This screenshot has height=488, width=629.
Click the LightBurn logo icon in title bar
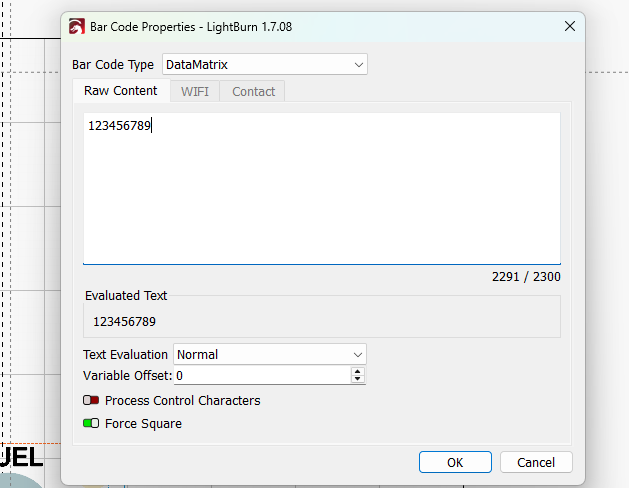tap(77, 26)
